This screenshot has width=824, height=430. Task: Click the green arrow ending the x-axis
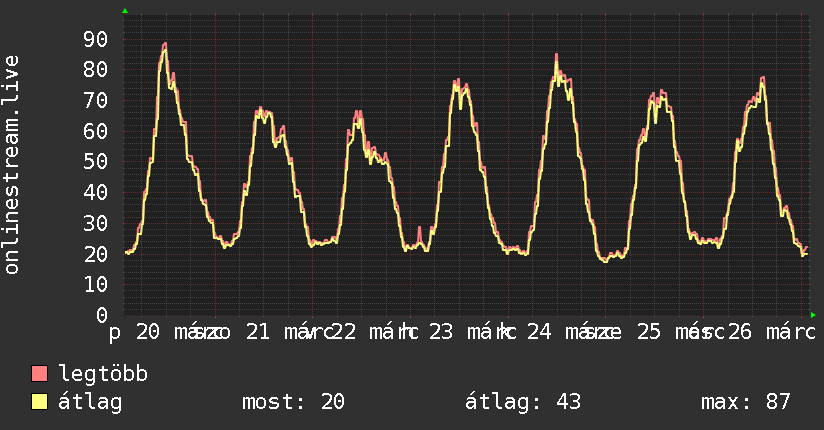pos(813,315)
